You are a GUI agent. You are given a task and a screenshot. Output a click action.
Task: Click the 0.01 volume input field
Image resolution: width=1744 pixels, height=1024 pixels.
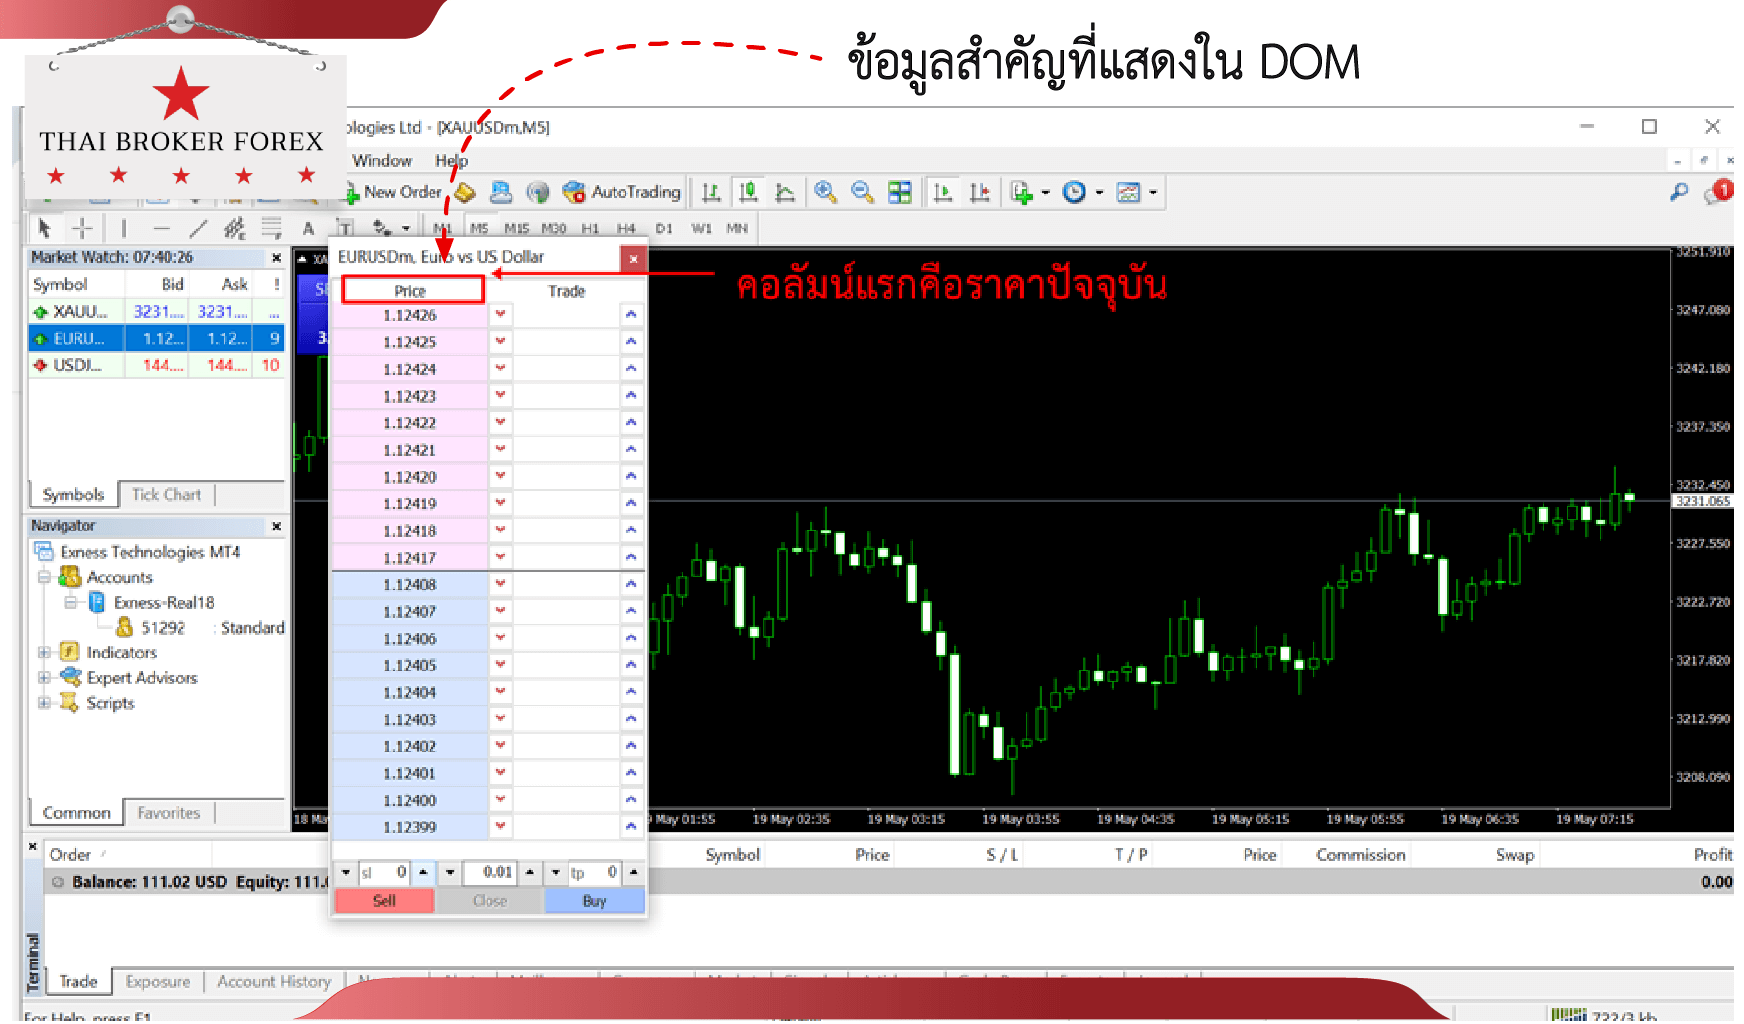(x=490, y=872)
